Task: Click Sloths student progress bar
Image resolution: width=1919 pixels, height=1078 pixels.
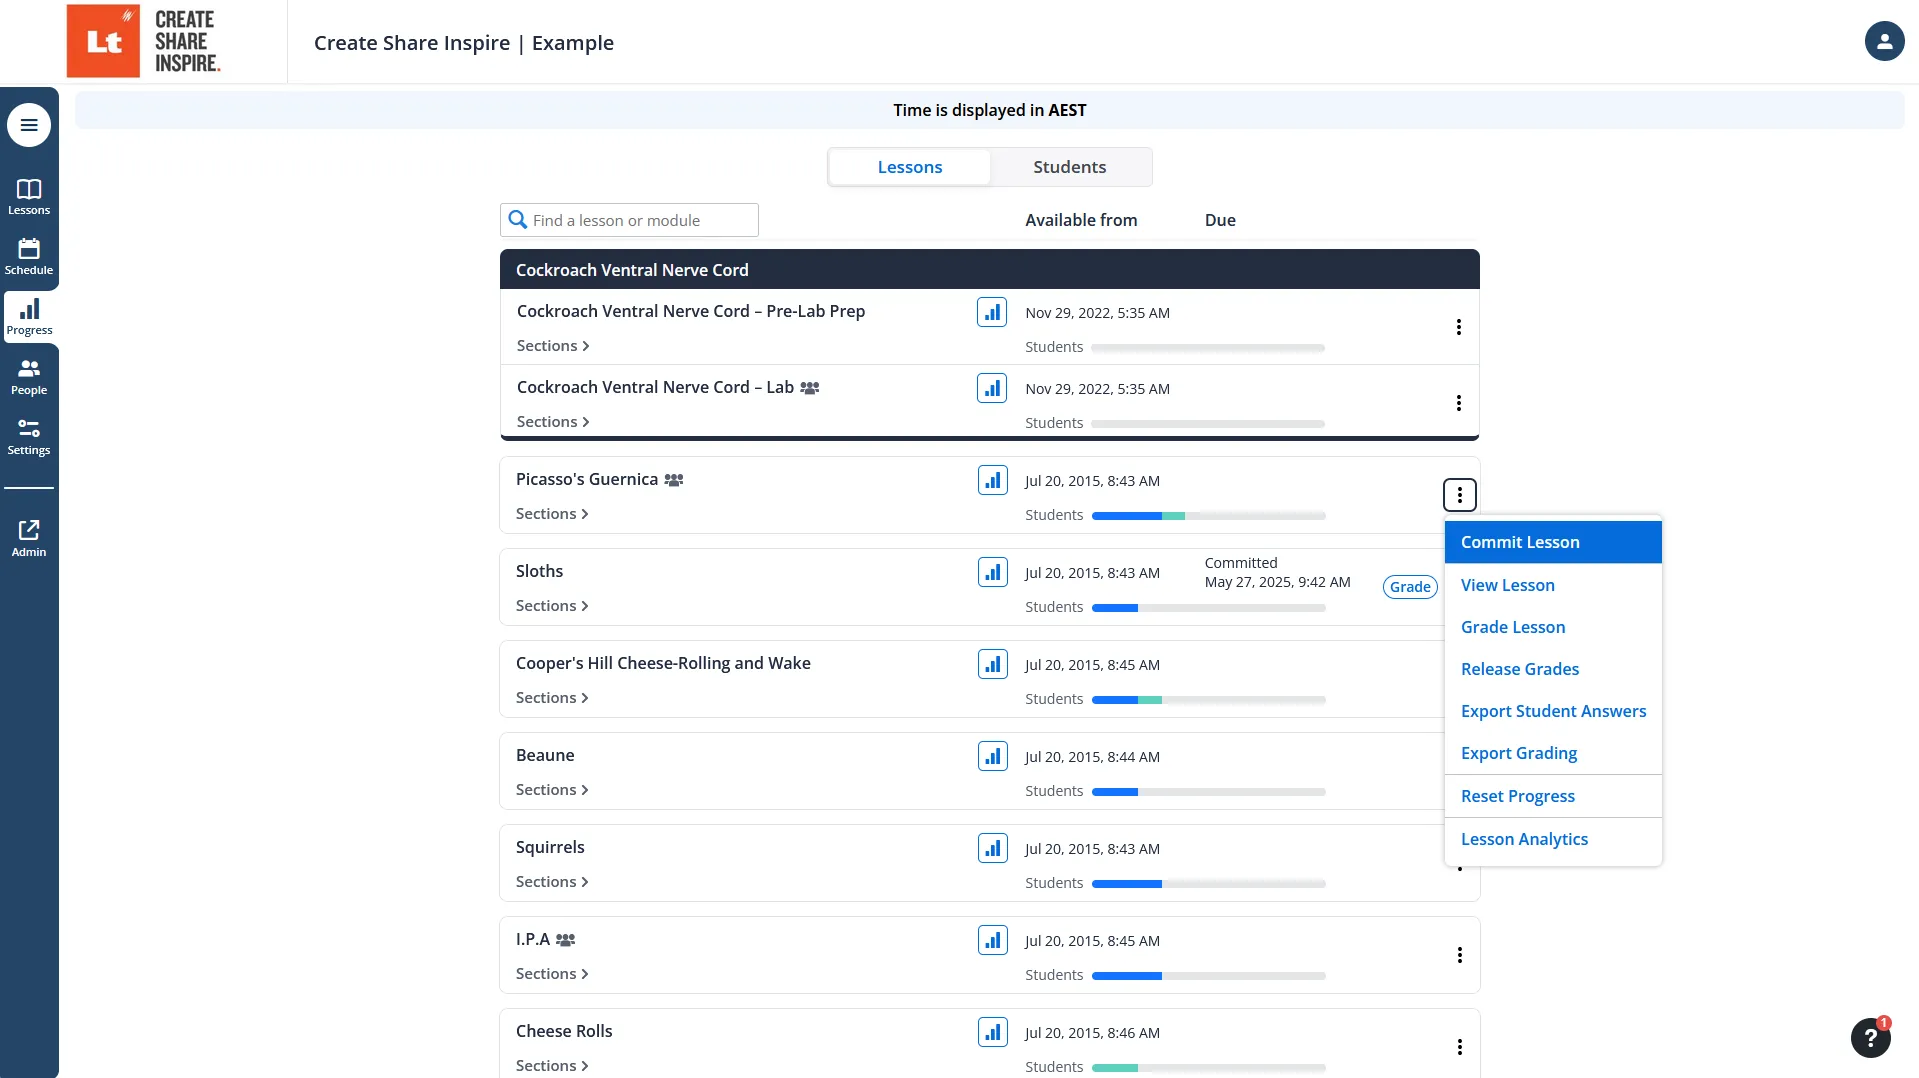Action: 1208,608
